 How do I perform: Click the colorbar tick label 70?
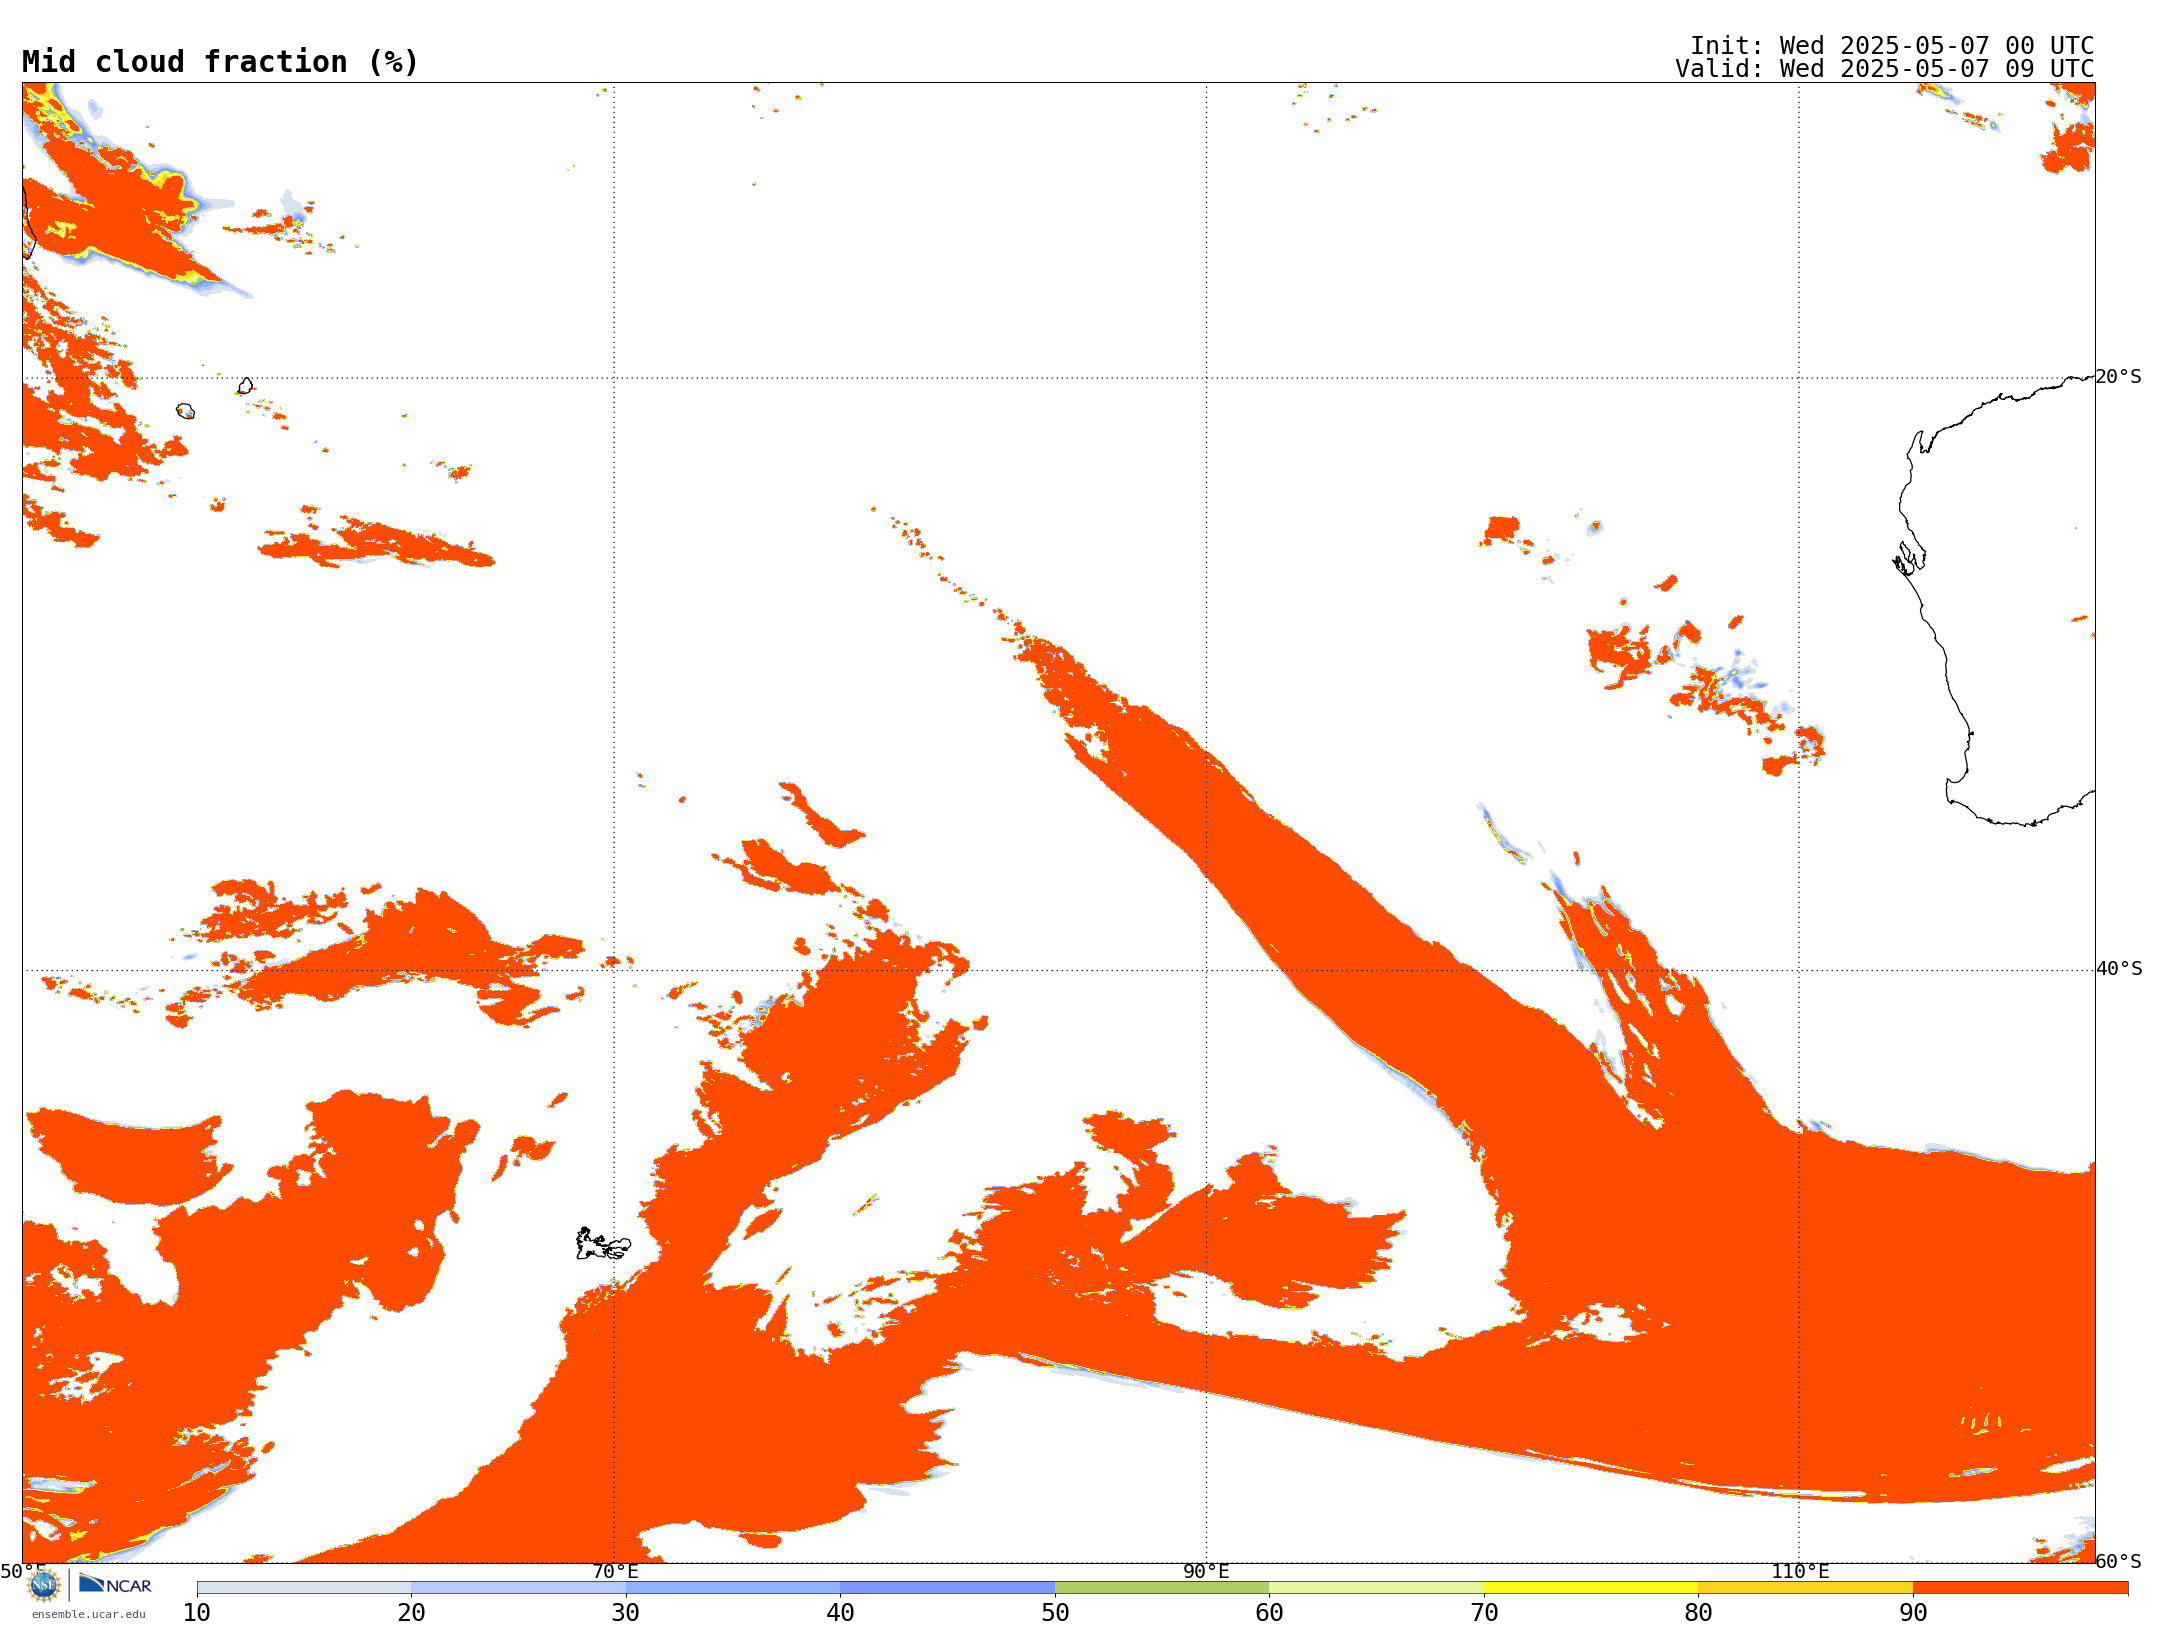coord(1484,1612)
